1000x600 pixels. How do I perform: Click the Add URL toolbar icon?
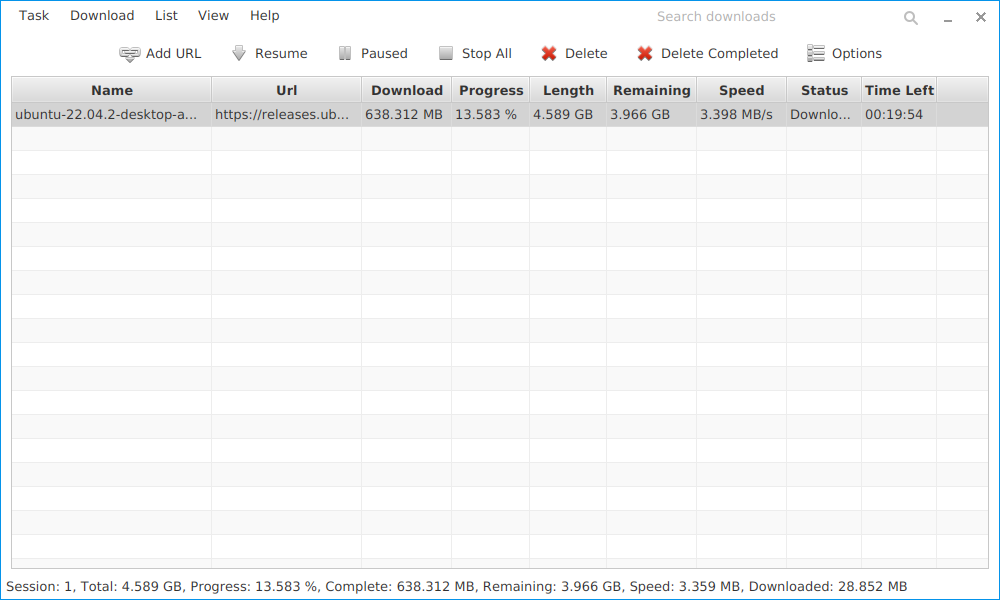[129, 54]
